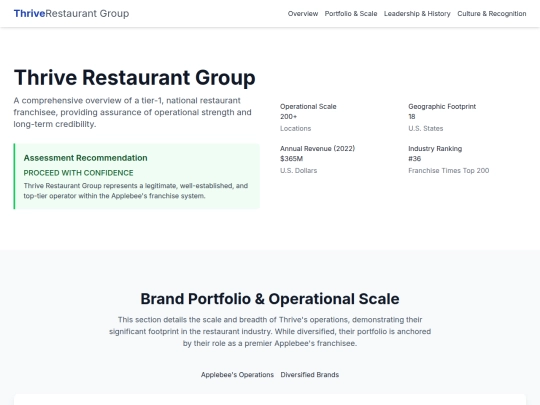Switch to Applebee's Operations tab

point(237,375)
